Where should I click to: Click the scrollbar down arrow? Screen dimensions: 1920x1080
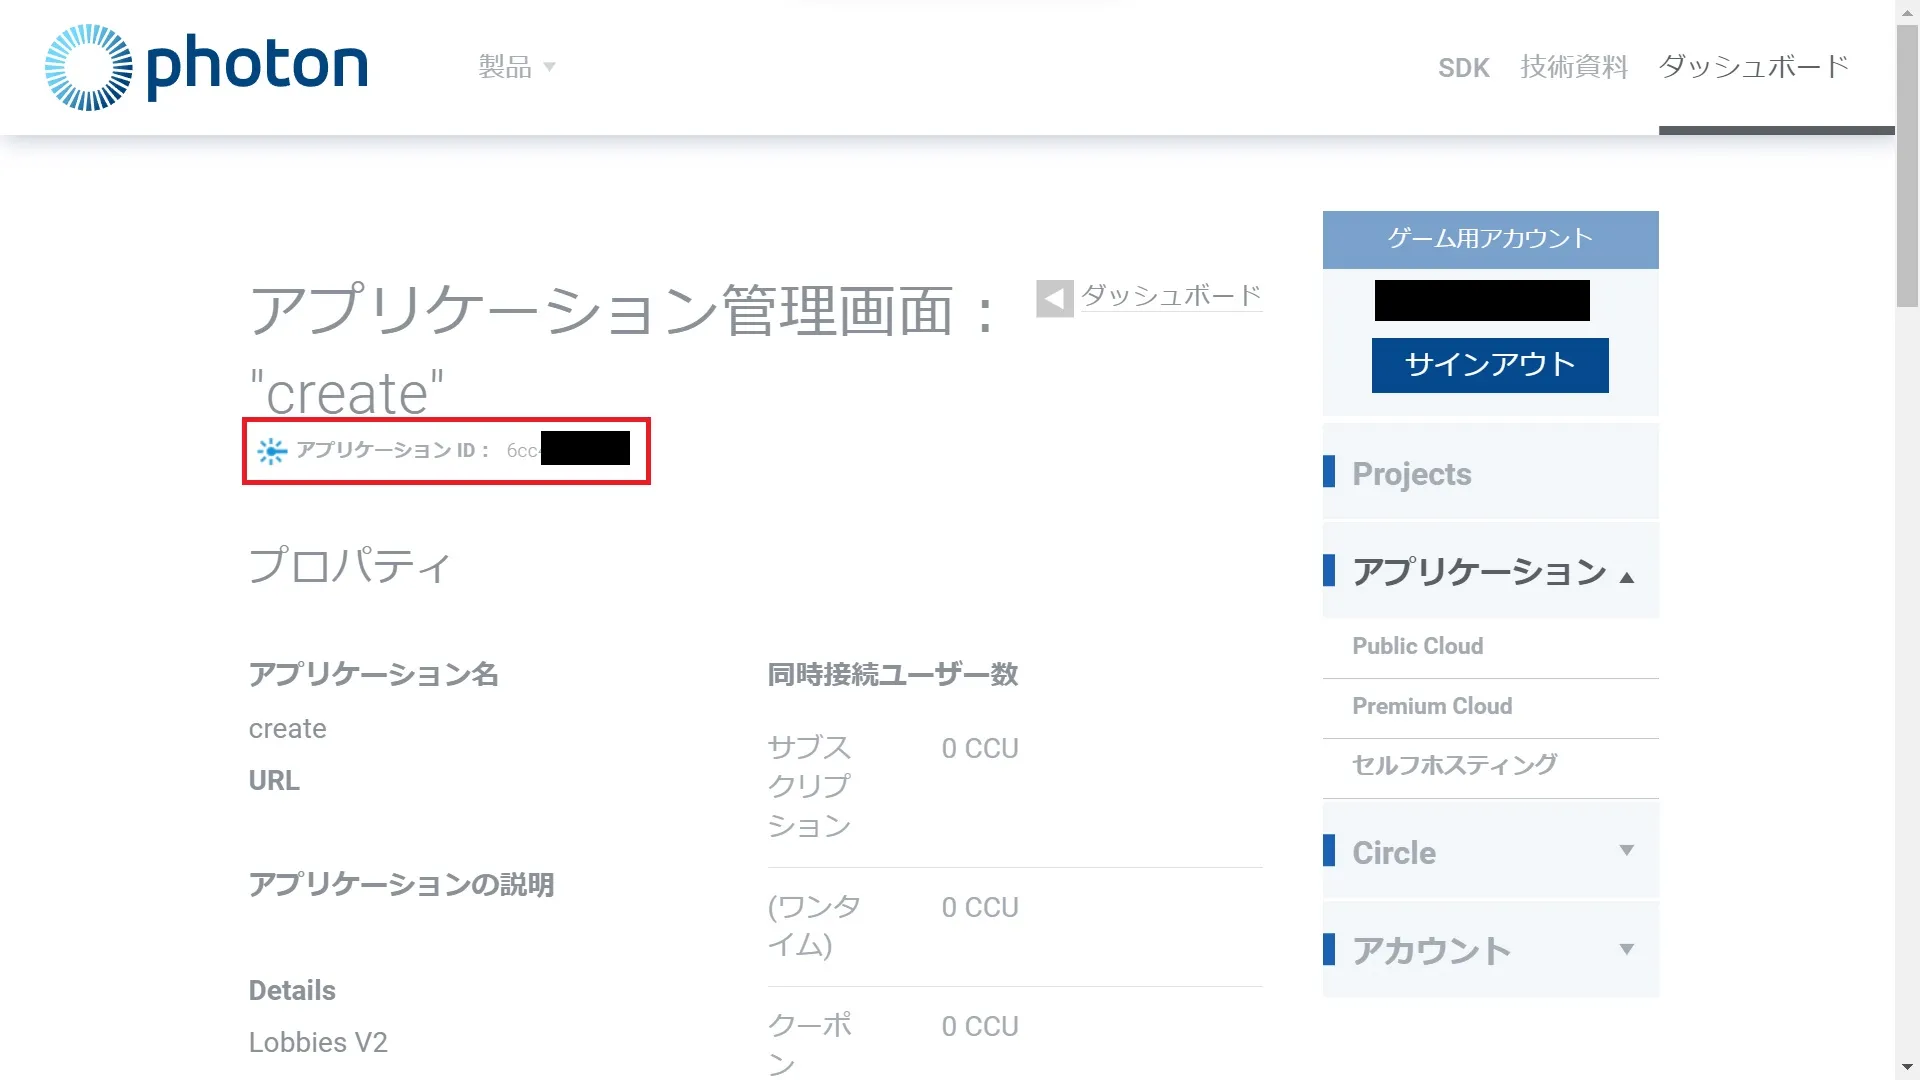click(x=1907, y=1068)
